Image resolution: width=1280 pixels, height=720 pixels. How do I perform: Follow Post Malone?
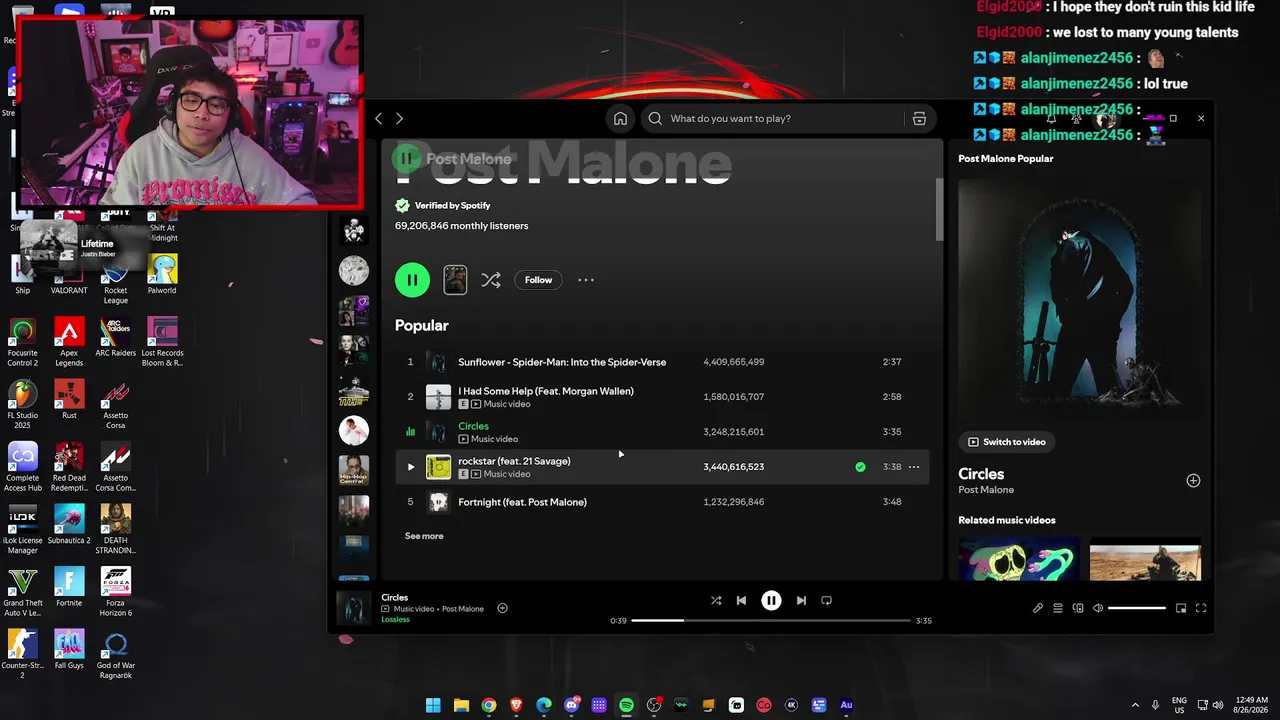click(x=538, y=280)
